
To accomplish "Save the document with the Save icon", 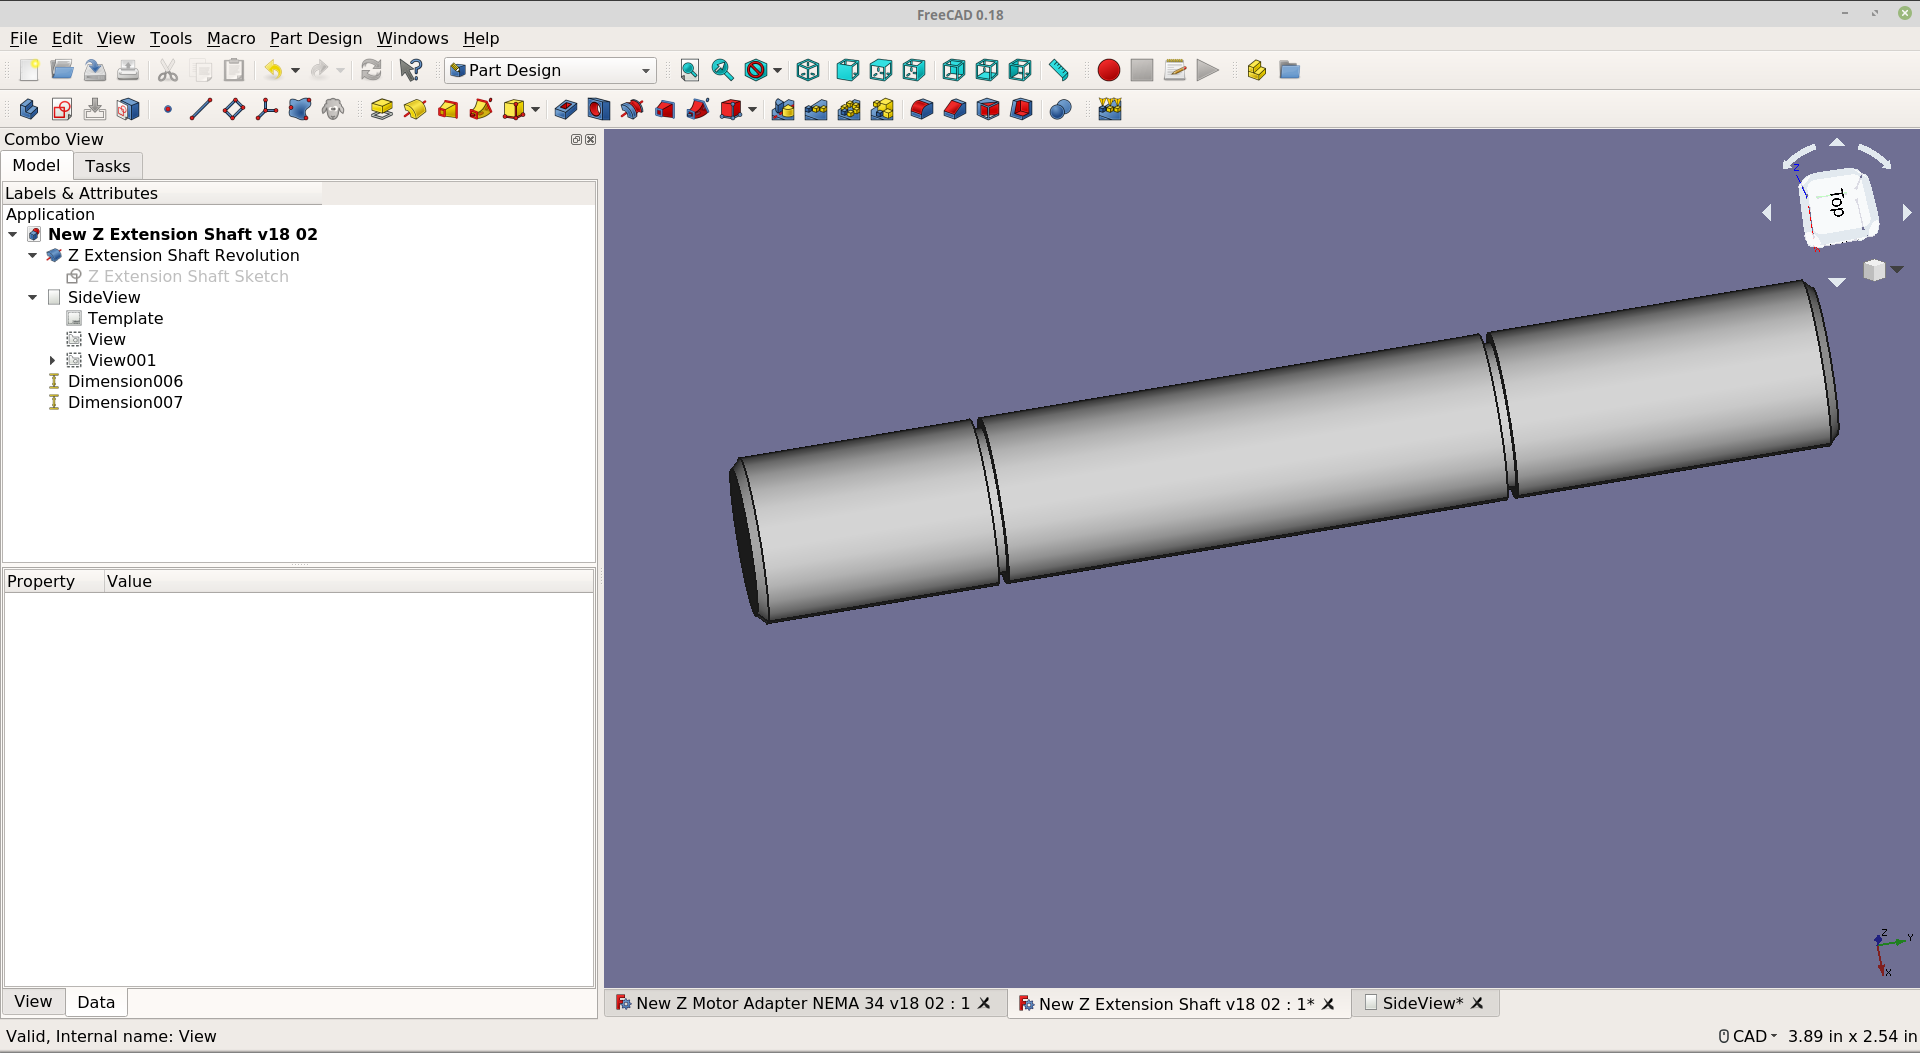I will pos(95,70).
